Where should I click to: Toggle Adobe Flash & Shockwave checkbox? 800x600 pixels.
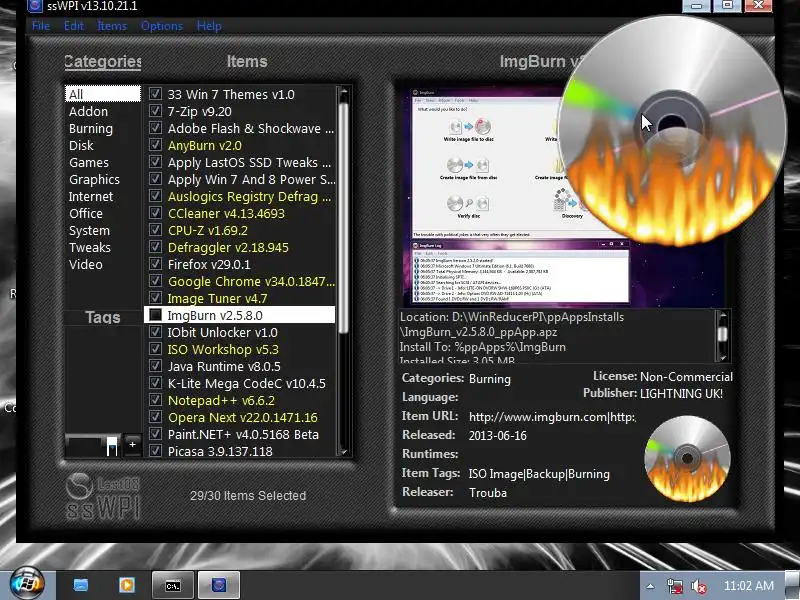(x=156, y=128)
